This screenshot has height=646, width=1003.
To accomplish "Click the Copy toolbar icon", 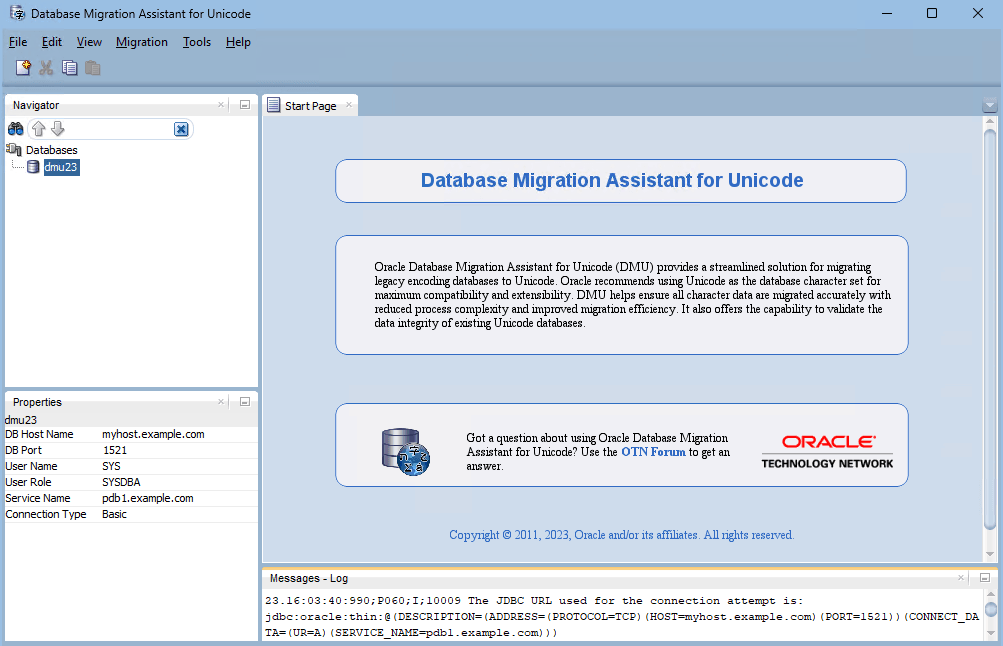I will point(70,68).
